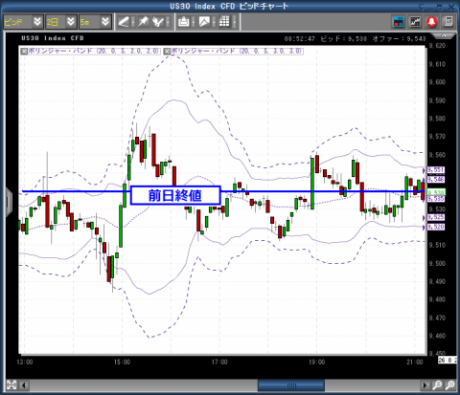Click the scroll left arrow

24,386
